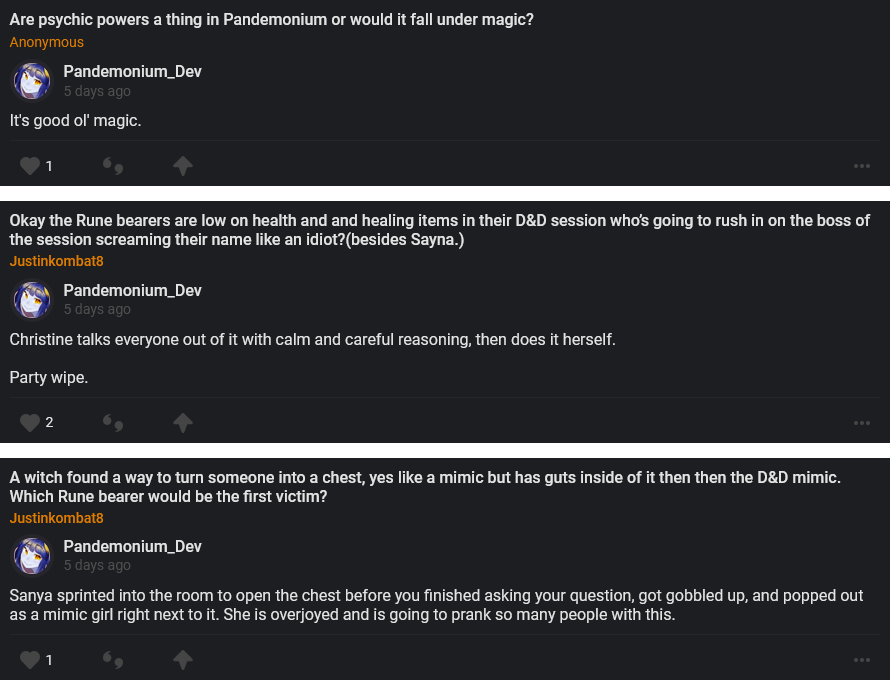Open Justinkombat8 profile on witch chest question
Image resolution: width=890 pixels, height=680 pixels.
[x=56, y=518]
